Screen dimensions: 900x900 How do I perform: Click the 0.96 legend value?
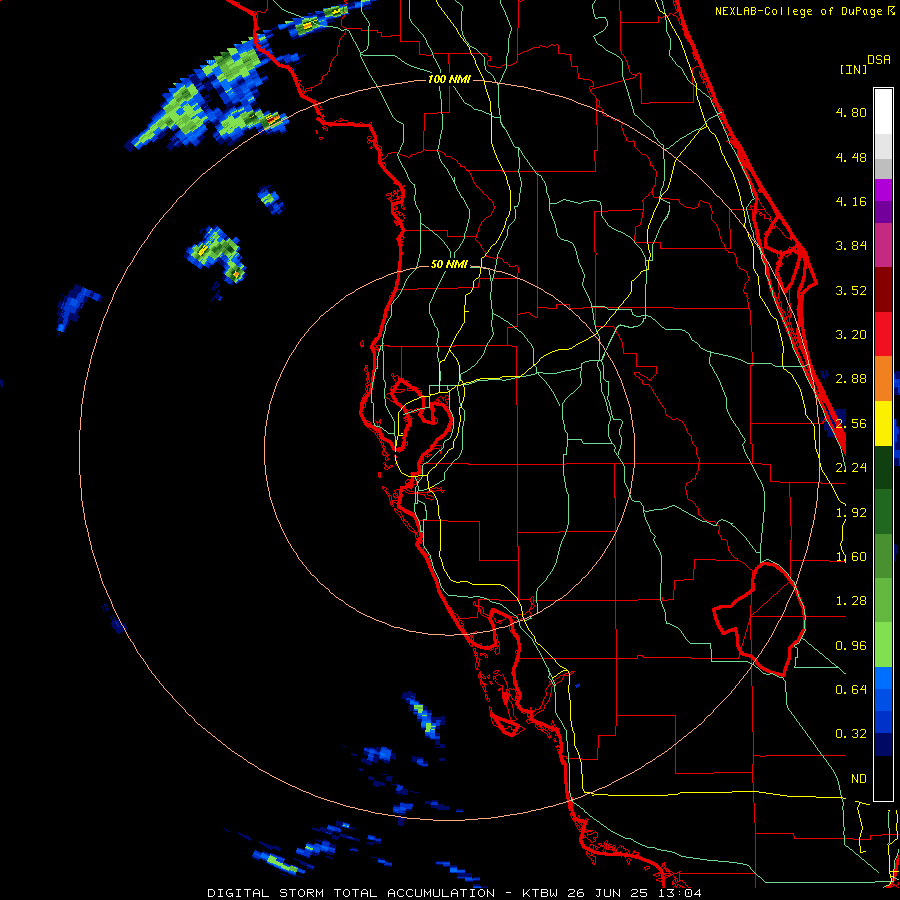851,646
